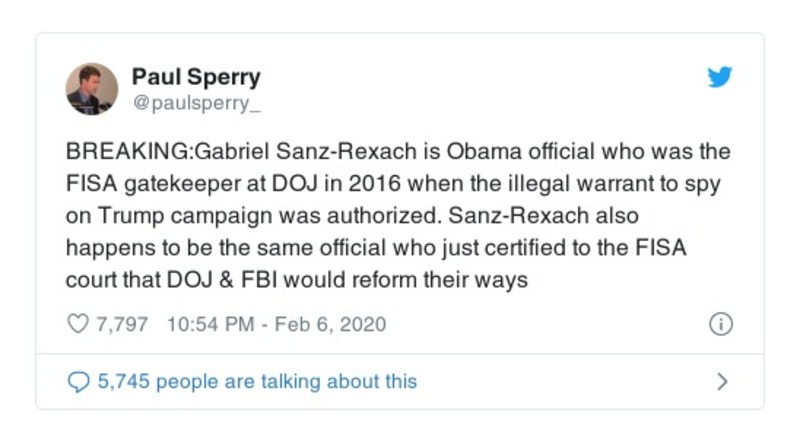Viewport: 800px width, 445px height.
Task: Open the tweet info circle icon
Action: (720, 325)
